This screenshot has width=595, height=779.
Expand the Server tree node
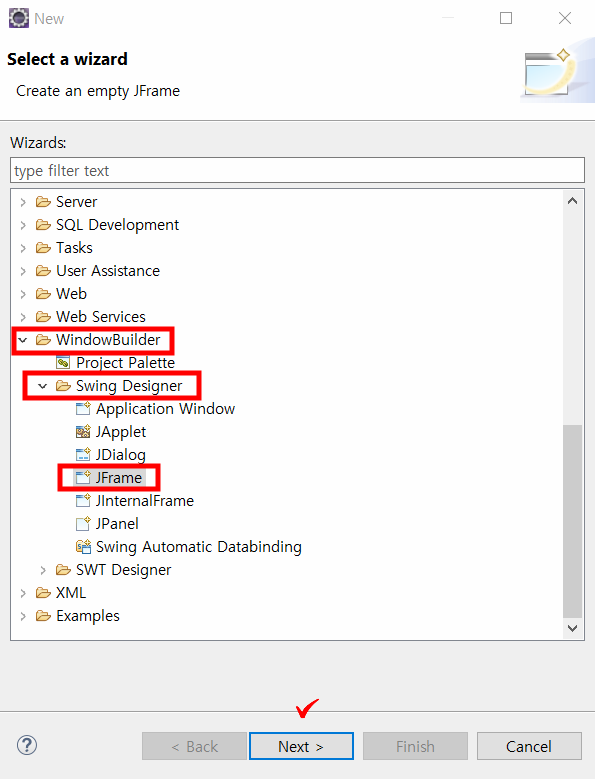coord(23,202)
